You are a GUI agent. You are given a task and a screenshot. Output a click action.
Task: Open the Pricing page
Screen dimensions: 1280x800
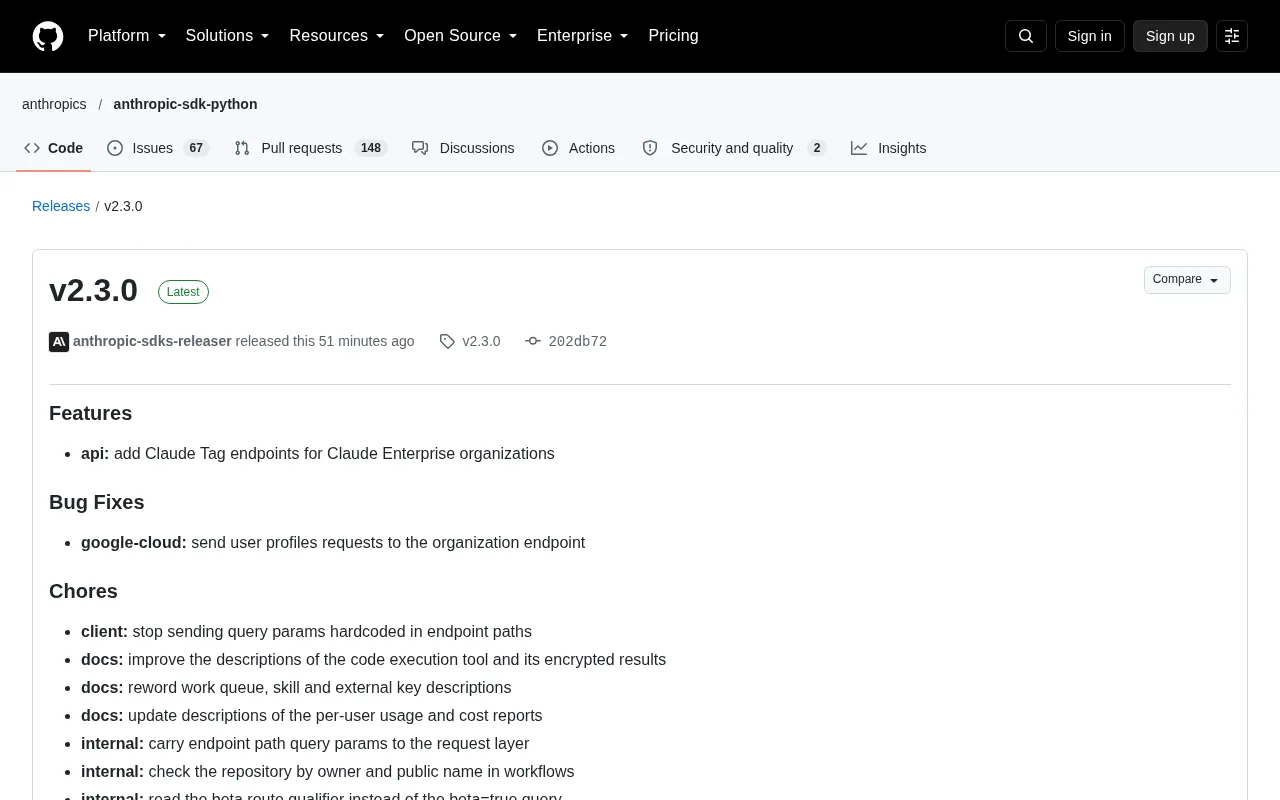[673, 36]
